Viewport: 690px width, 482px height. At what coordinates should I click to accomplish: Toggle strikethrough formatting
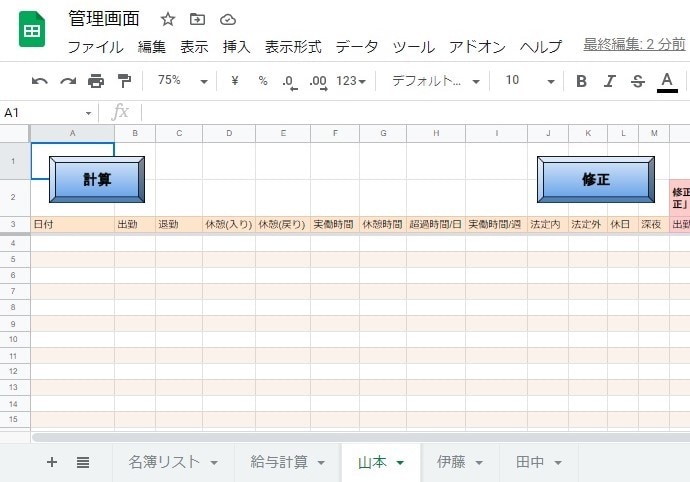click(638, 81)
